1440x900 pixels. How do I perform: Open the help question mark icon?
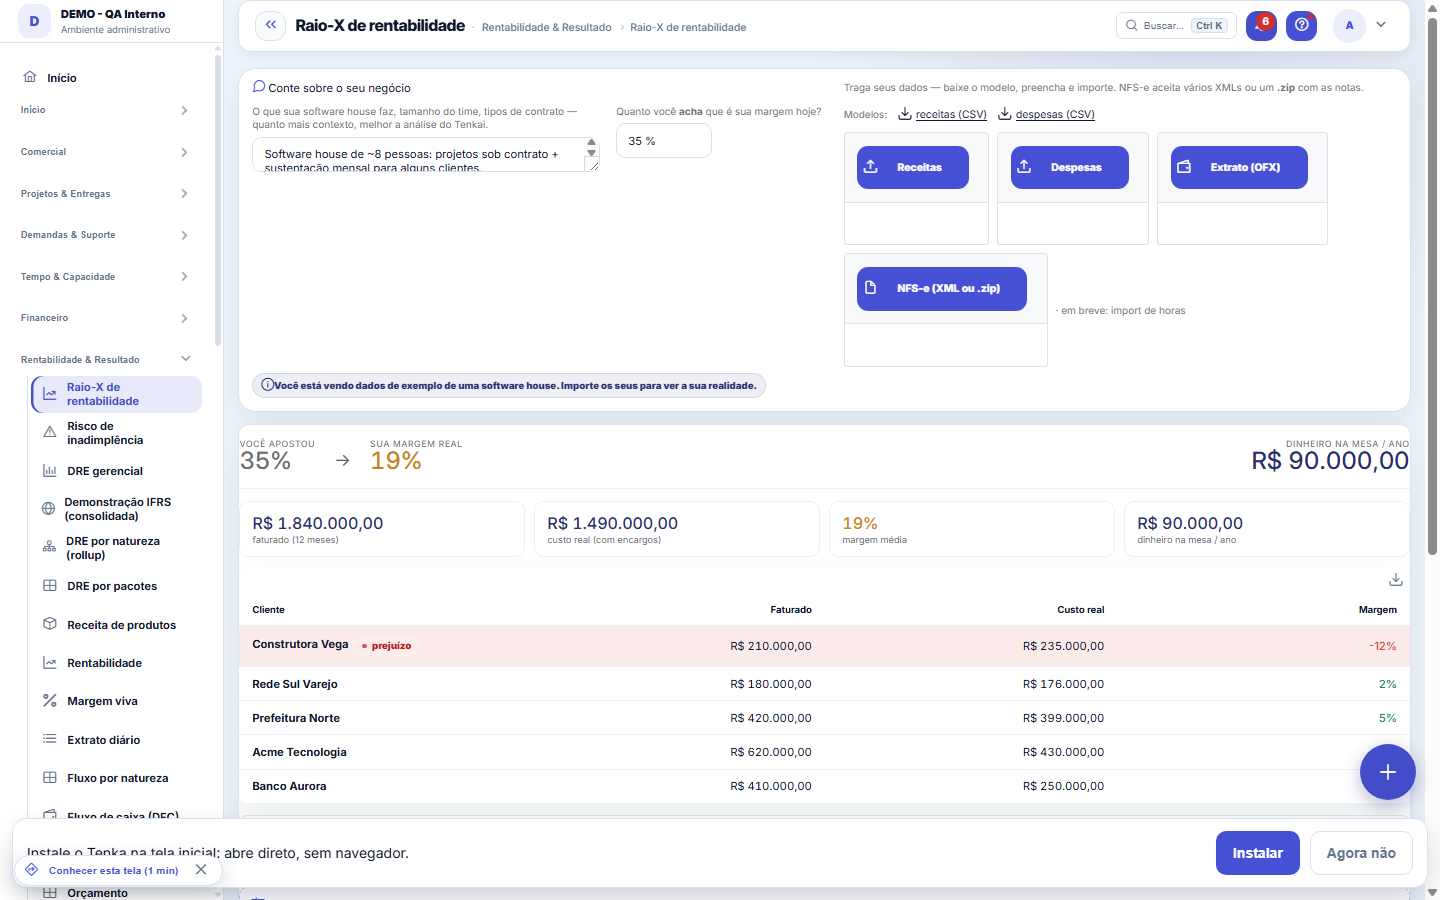pyautogui.click(x=1301, y=25)
